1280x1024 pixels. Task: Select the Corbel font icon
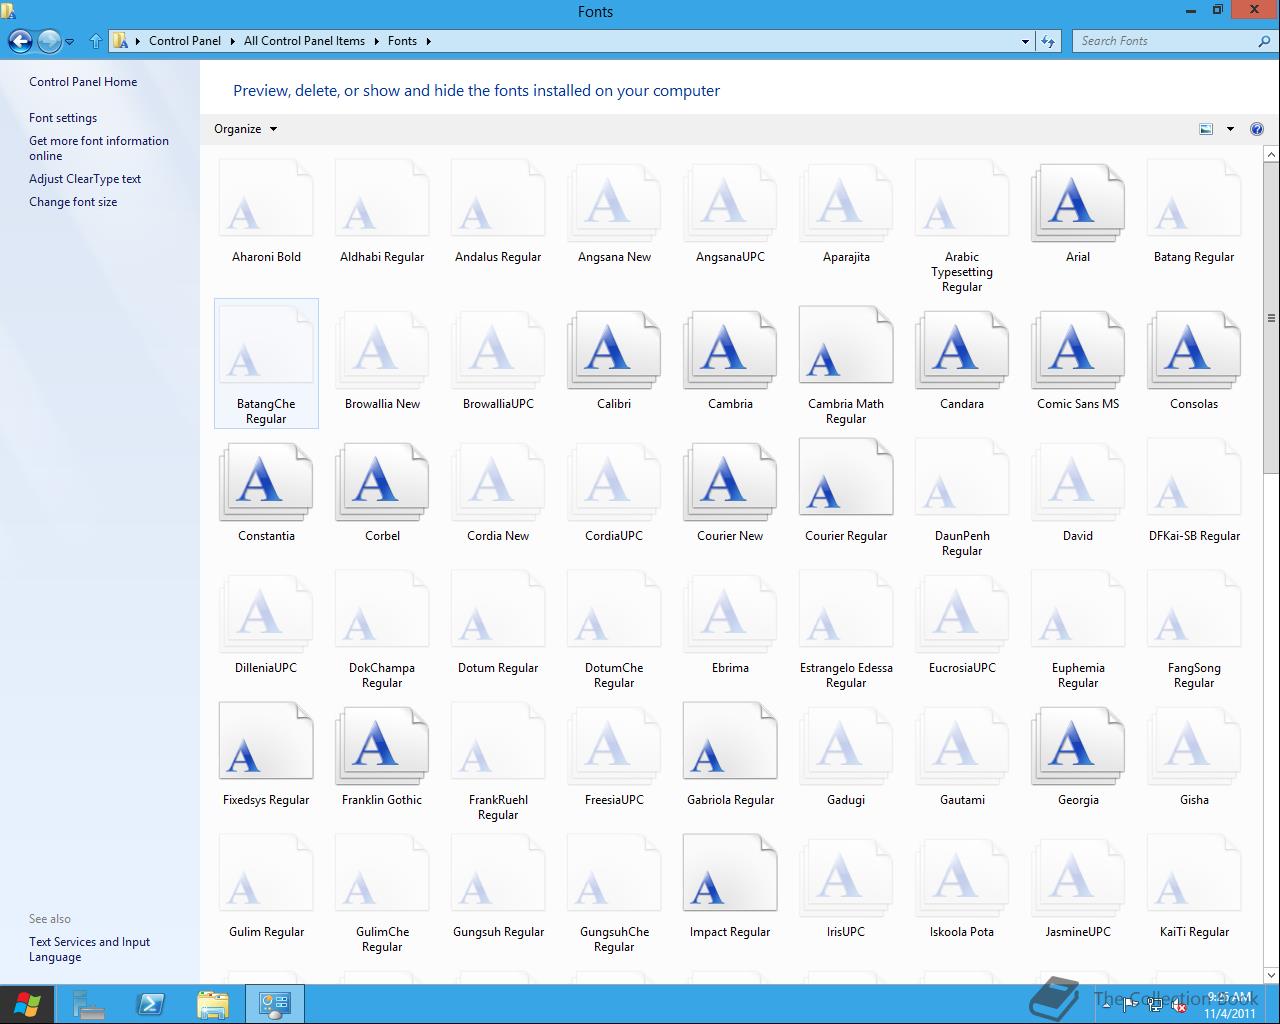pos(382,483)
